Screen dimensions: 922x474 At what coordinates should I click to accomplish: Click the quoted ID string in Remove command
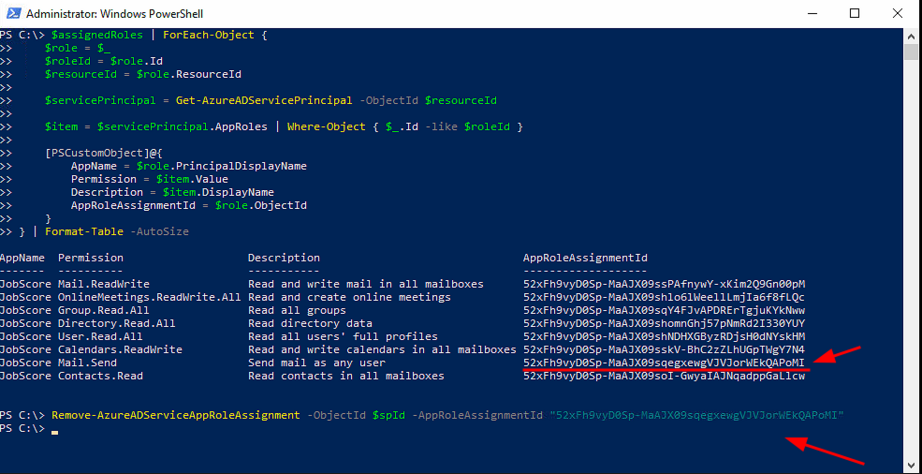pyautogui.click(x=697, y=415)
